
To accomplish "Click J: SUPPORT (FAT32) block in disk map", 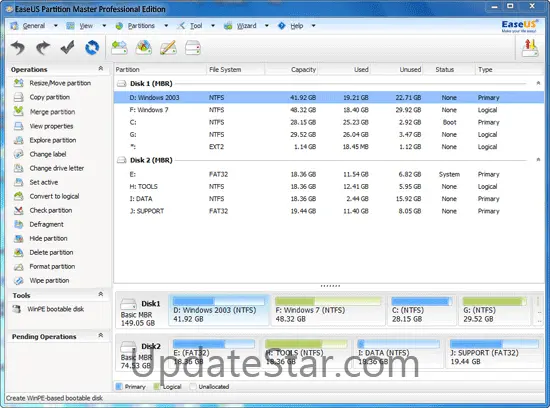I will pyautogui.click(x=494, y=353).
